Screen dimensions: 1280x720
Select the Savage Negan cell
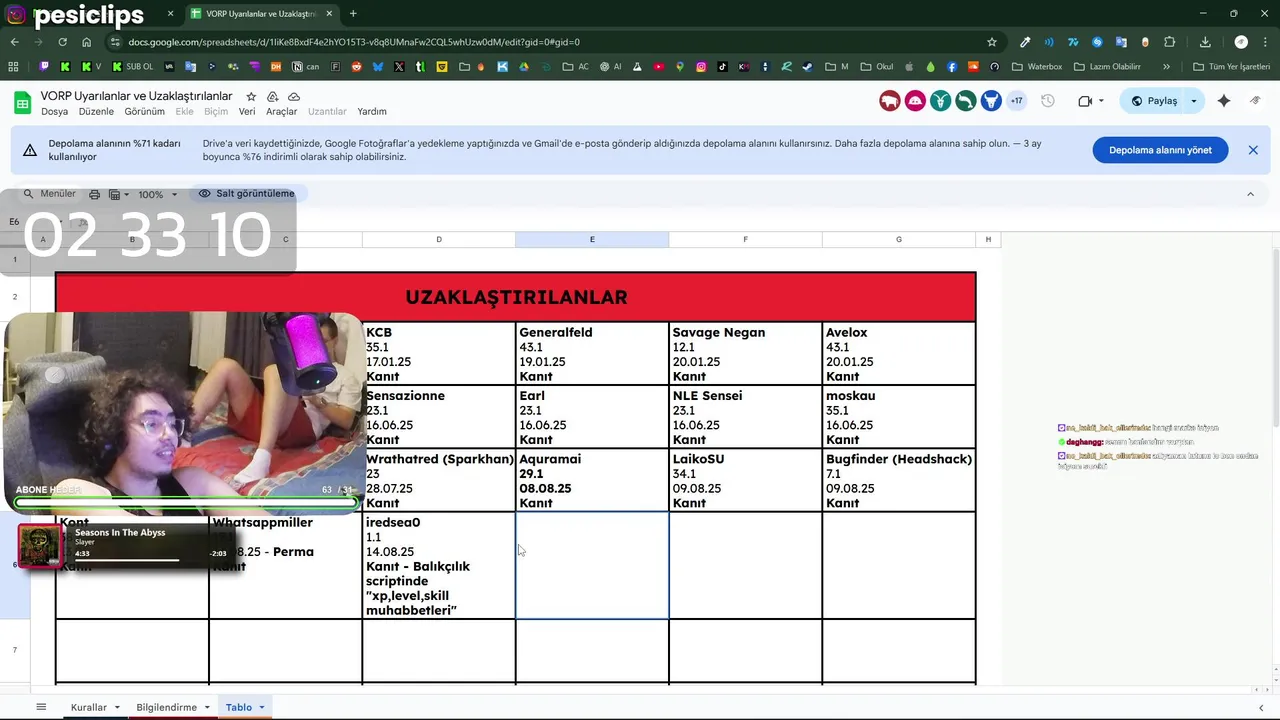coord(745,353)
